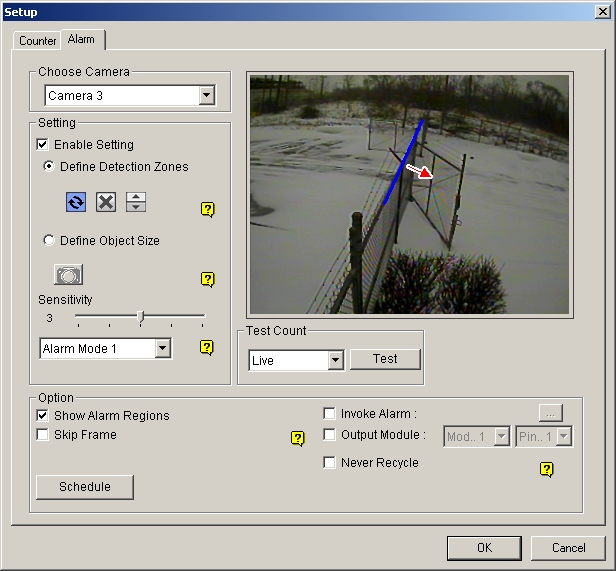Open the Schedule settings button
The image size is (616, 571).
point(85,487)
